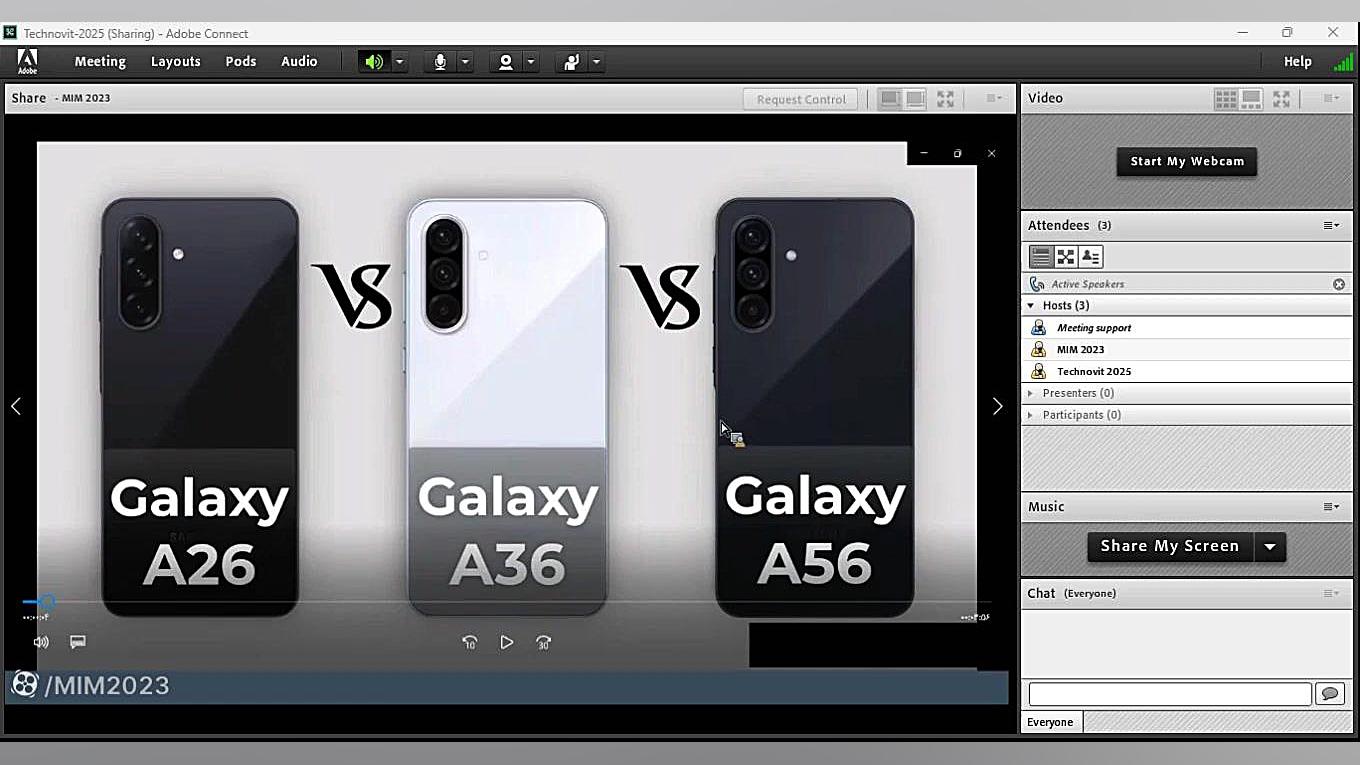This screenshot has width=1360, height=765.
Task: Click Start My Webcam button
Action: click(1187, 161)
